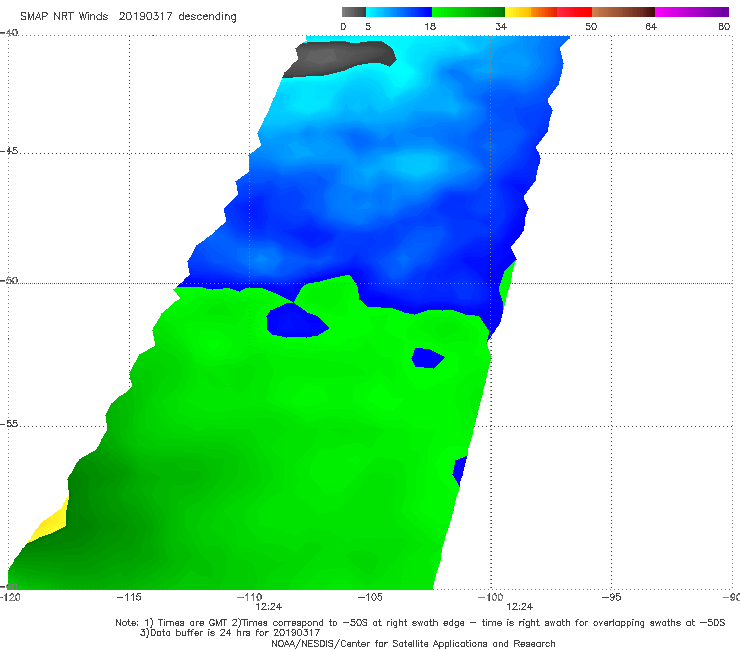Click the red segment of the color bar

574,12
